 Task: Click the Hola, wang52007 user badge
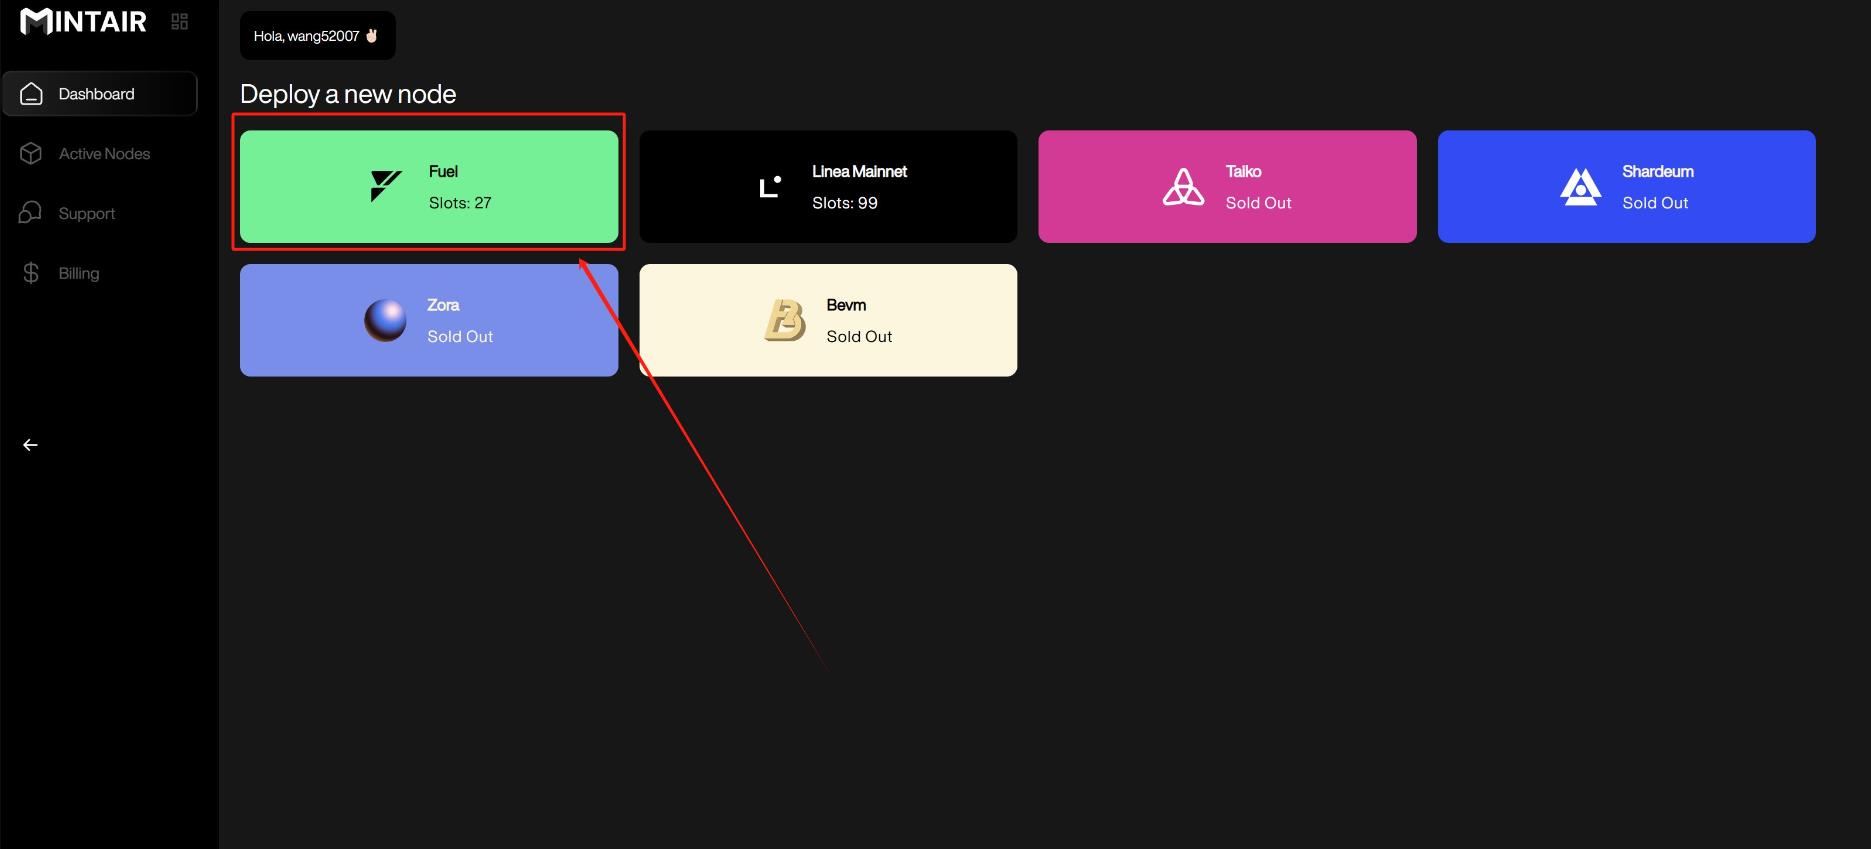click(x=317, y=36)
